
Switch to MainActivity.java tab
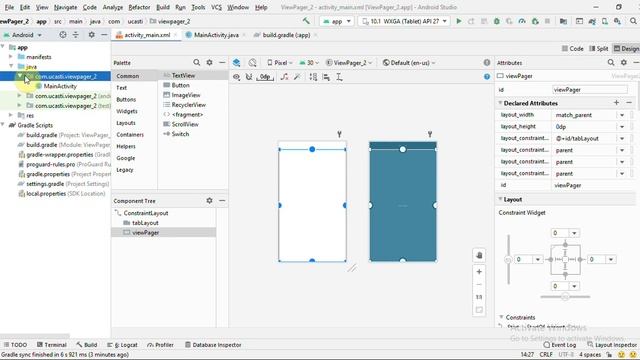coord(216,35)
